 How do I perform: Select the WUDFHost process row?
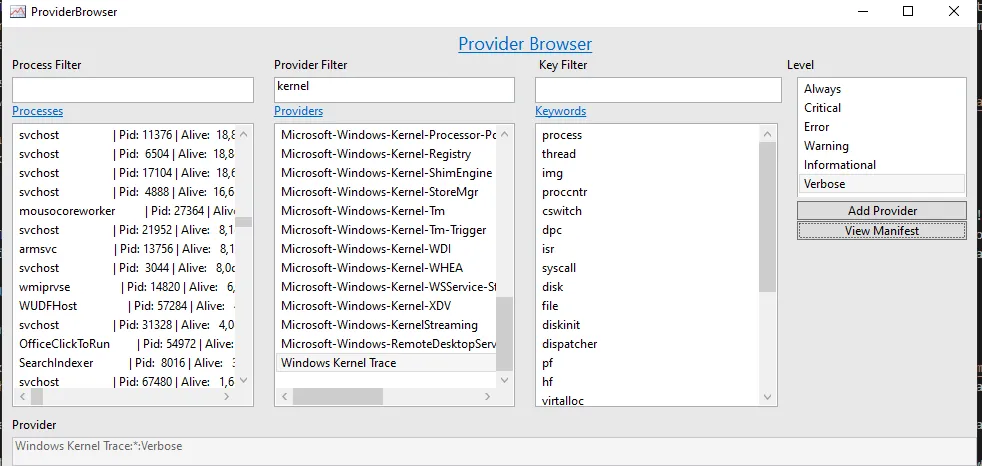pos(125,306)
